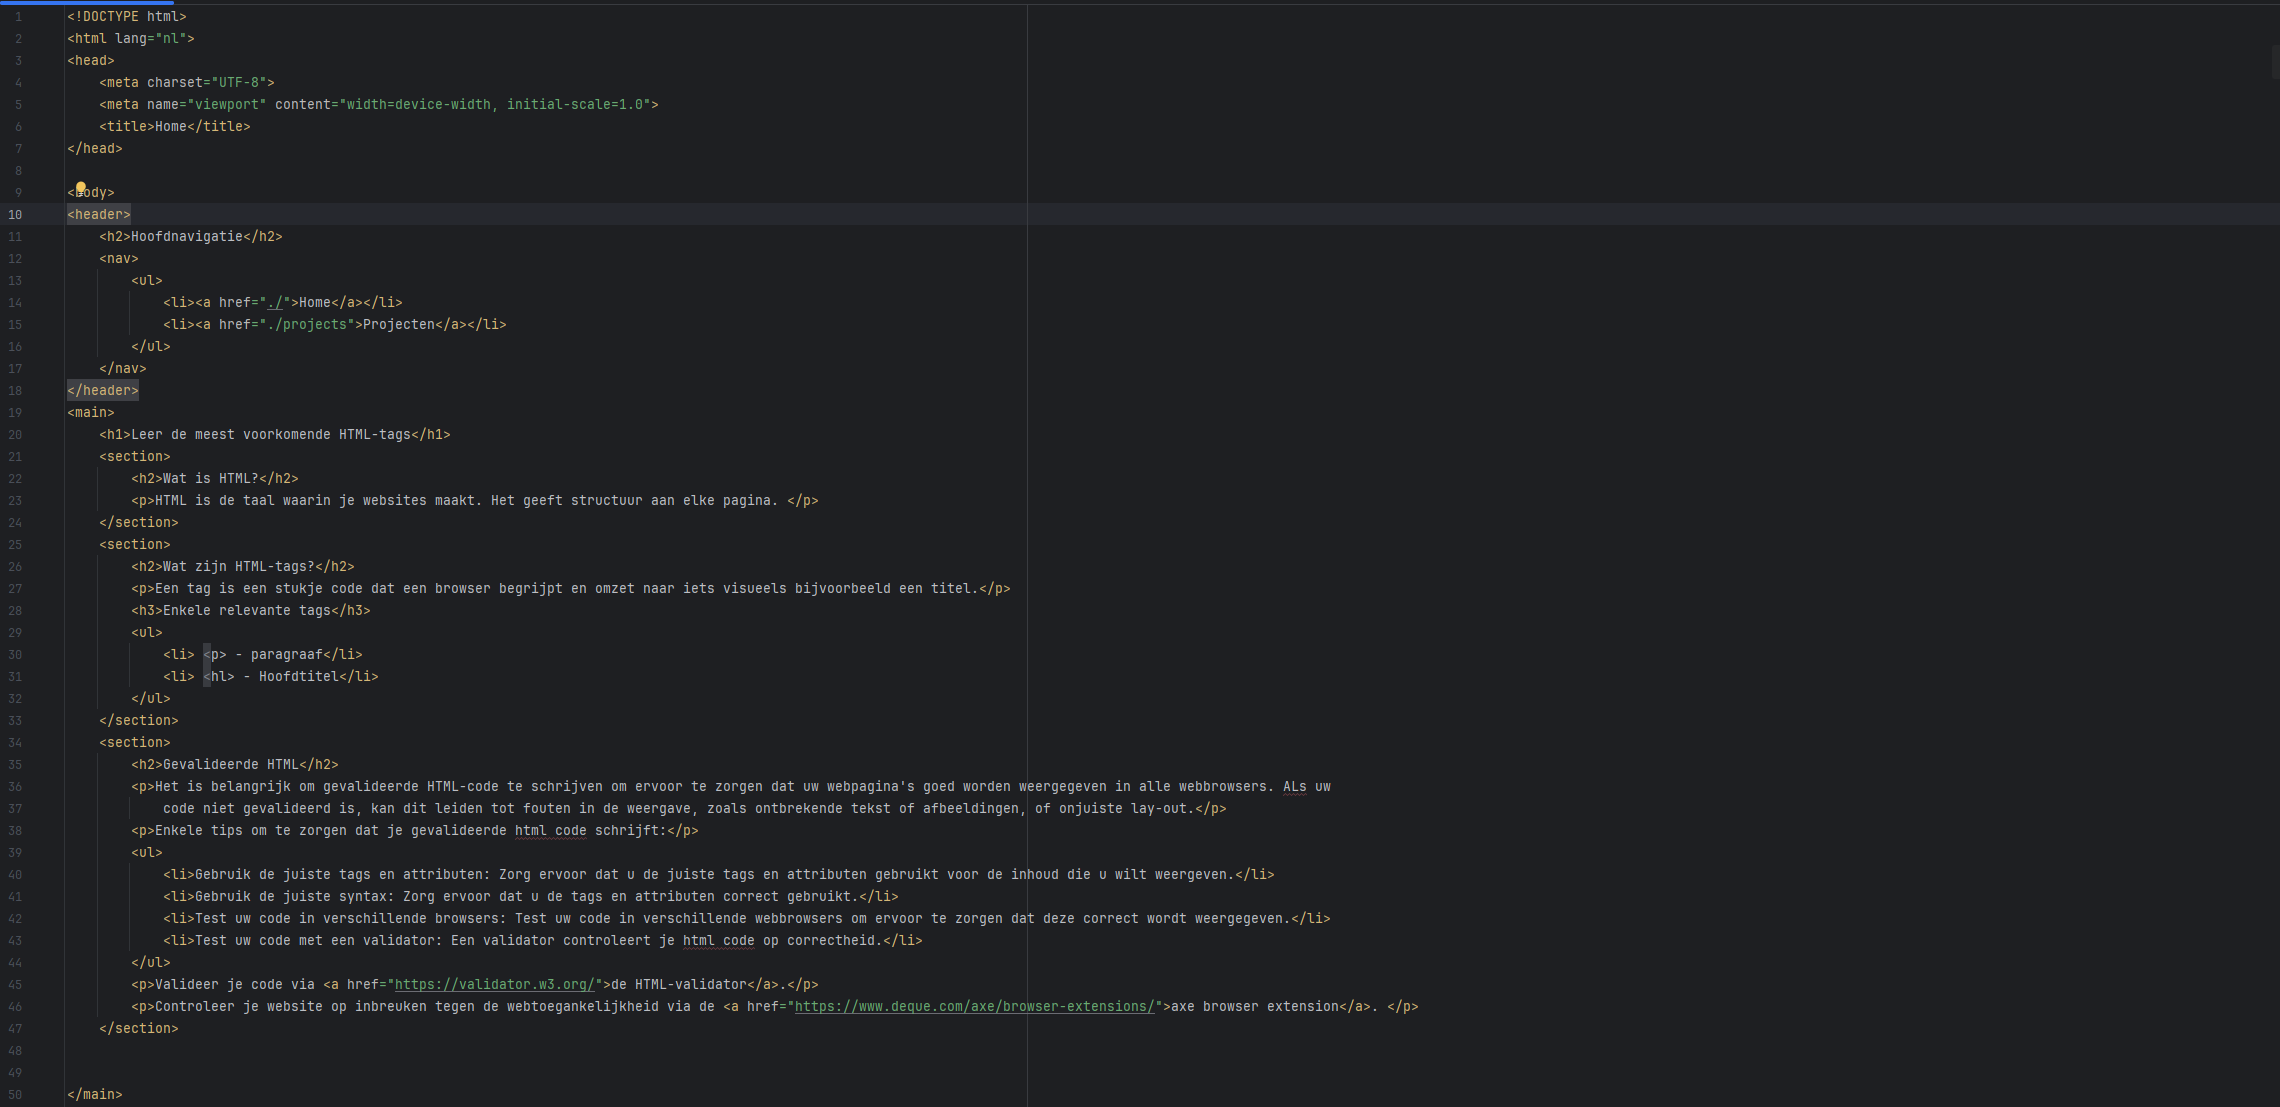2280x1107 pixels.
Task: Click the opening <section> tag on line 21
Action: pyautogui.click(x=135, y=457)
